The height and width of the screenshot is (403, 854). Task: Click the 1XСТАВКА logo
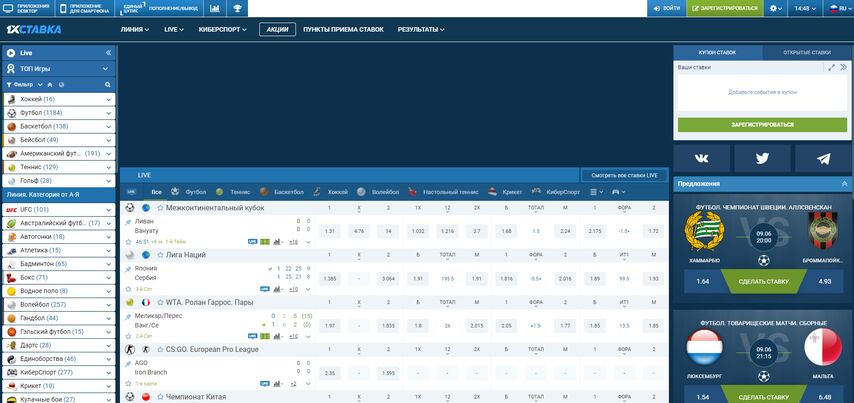tap(34, 29)
